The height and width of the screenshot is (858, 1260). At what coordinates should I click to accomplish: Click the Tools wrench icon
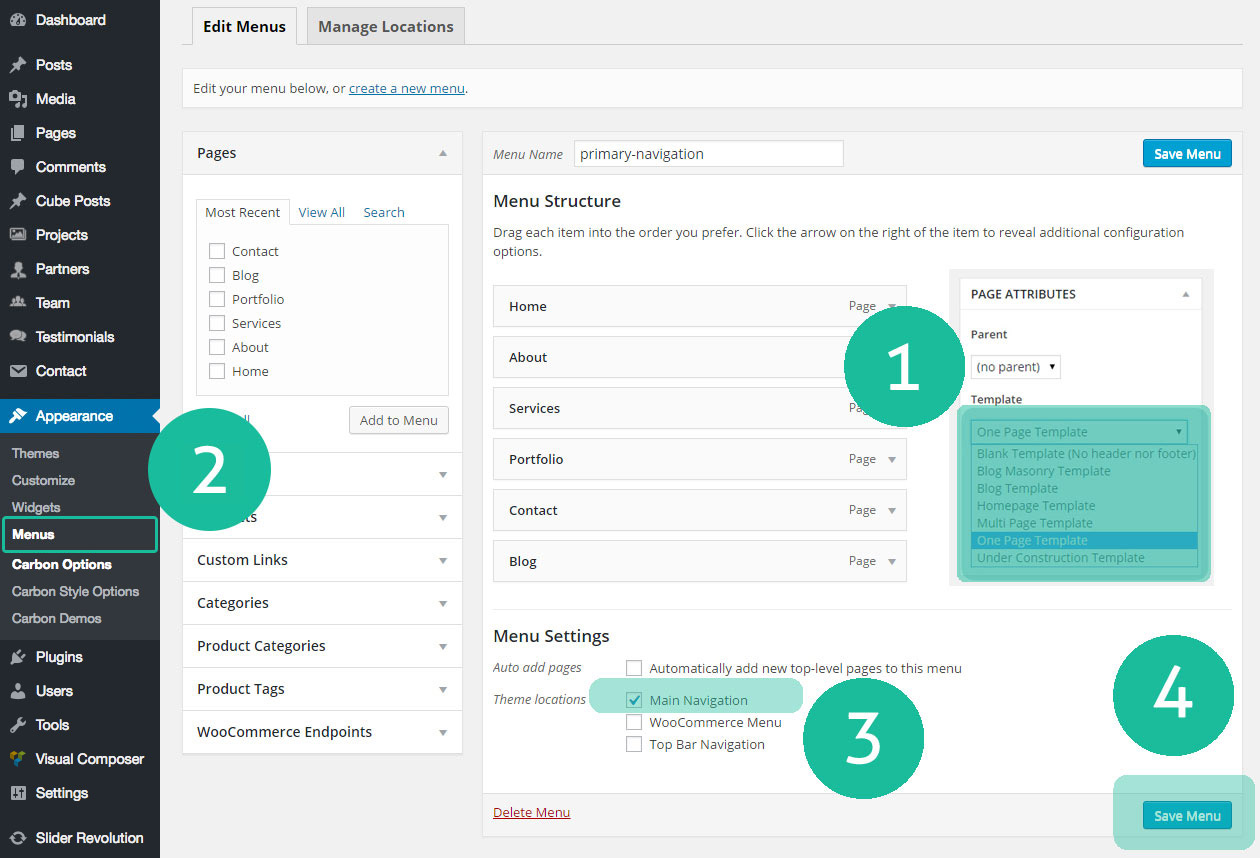tap(17, 725)
